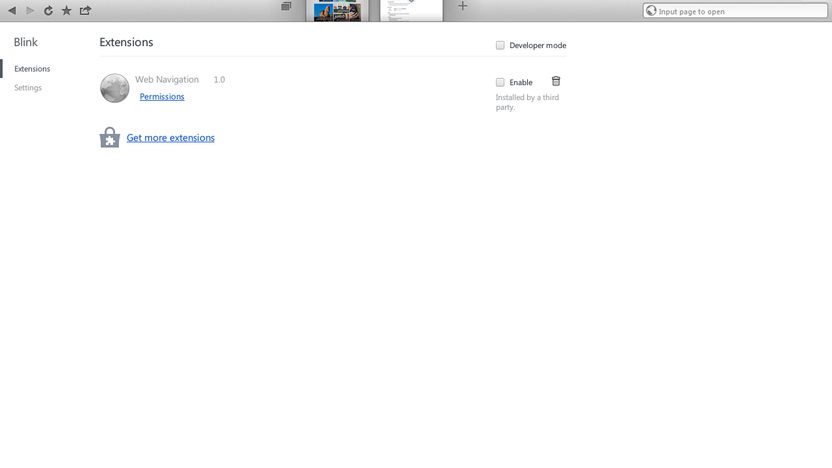Click the 'Input page to open' field
Image resolution: width=832 pixels, height=468 pixels.
pos(735,11)
